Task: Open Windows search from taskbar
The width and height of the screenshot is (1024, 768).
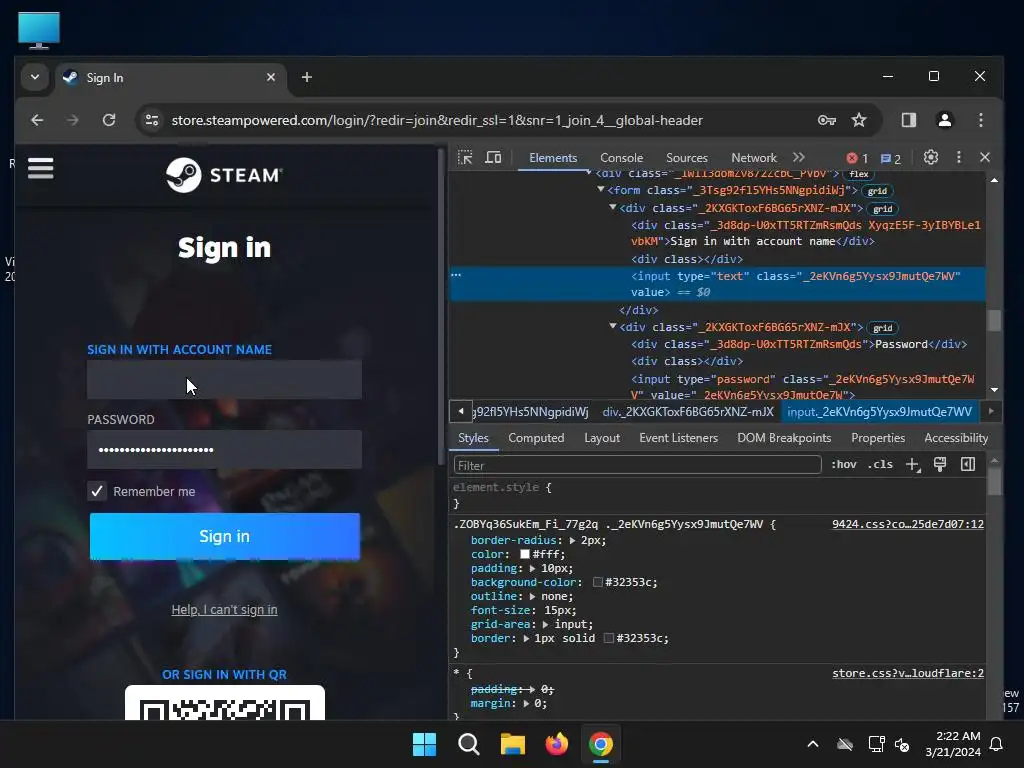Action: [x=468, y=744]
